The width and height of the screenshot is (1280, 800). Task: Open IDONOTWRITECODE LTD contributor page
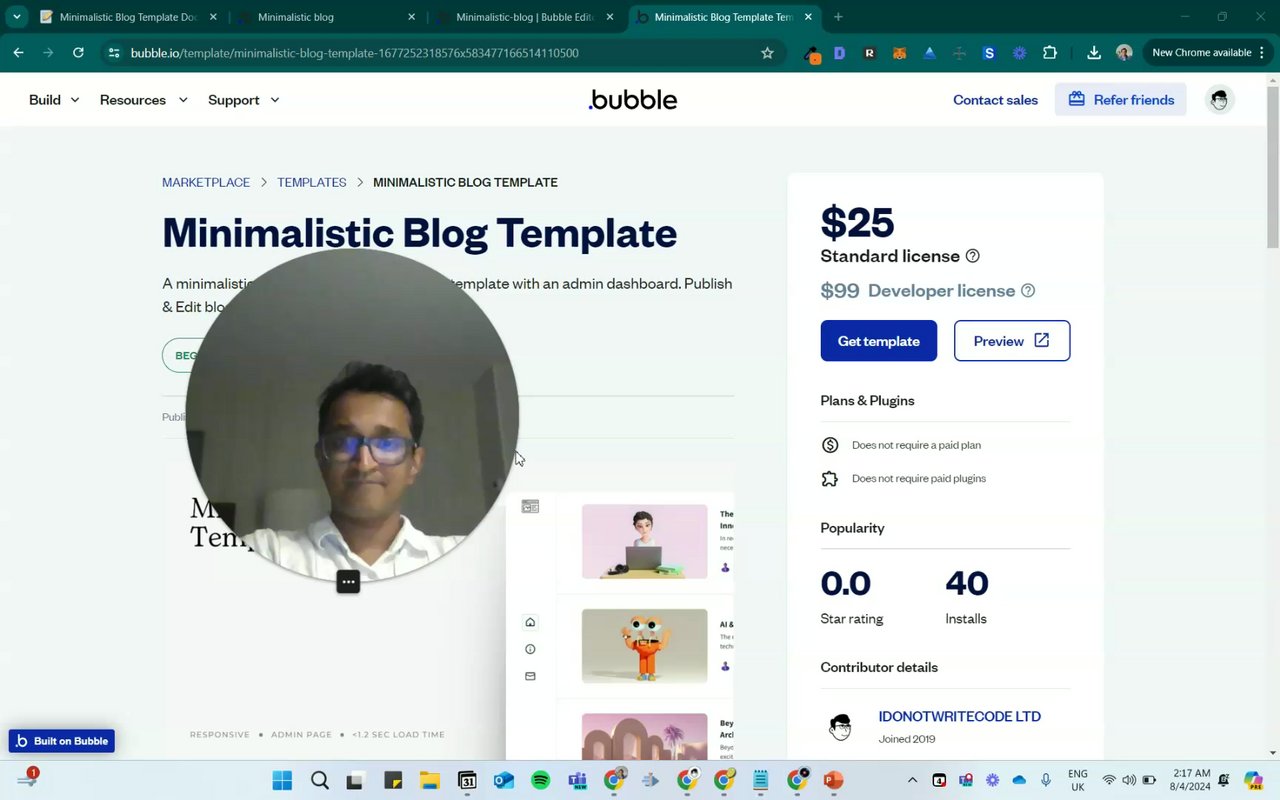pos(959,716)
